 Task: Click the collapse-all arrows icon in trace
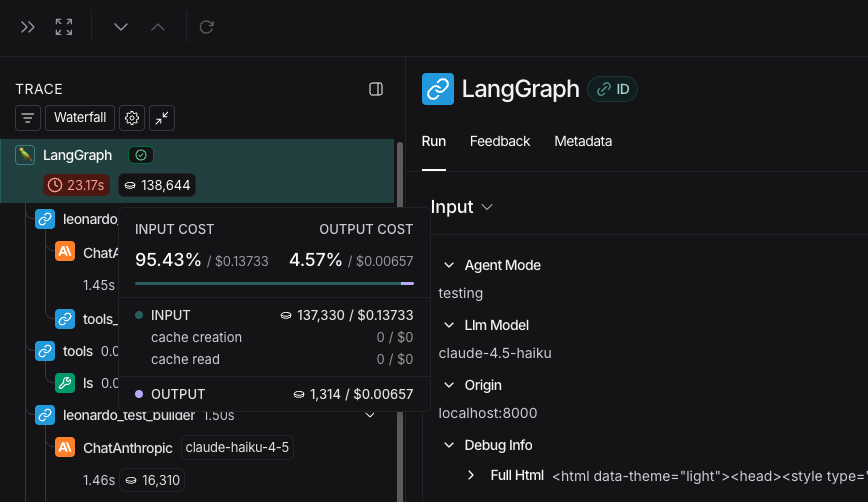coord(162,118)
